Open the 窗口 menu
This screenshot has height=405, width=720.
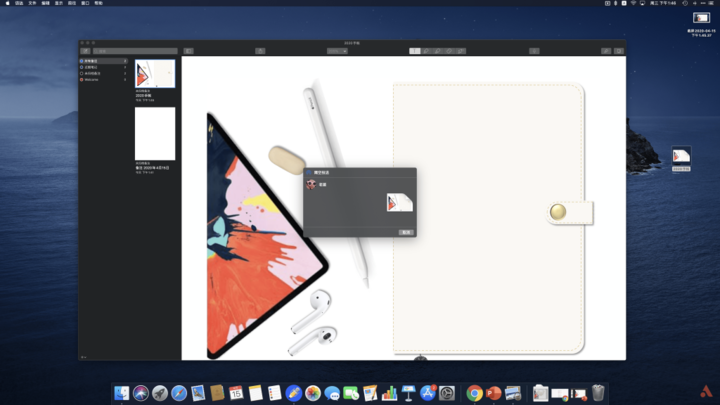(85, 3)
